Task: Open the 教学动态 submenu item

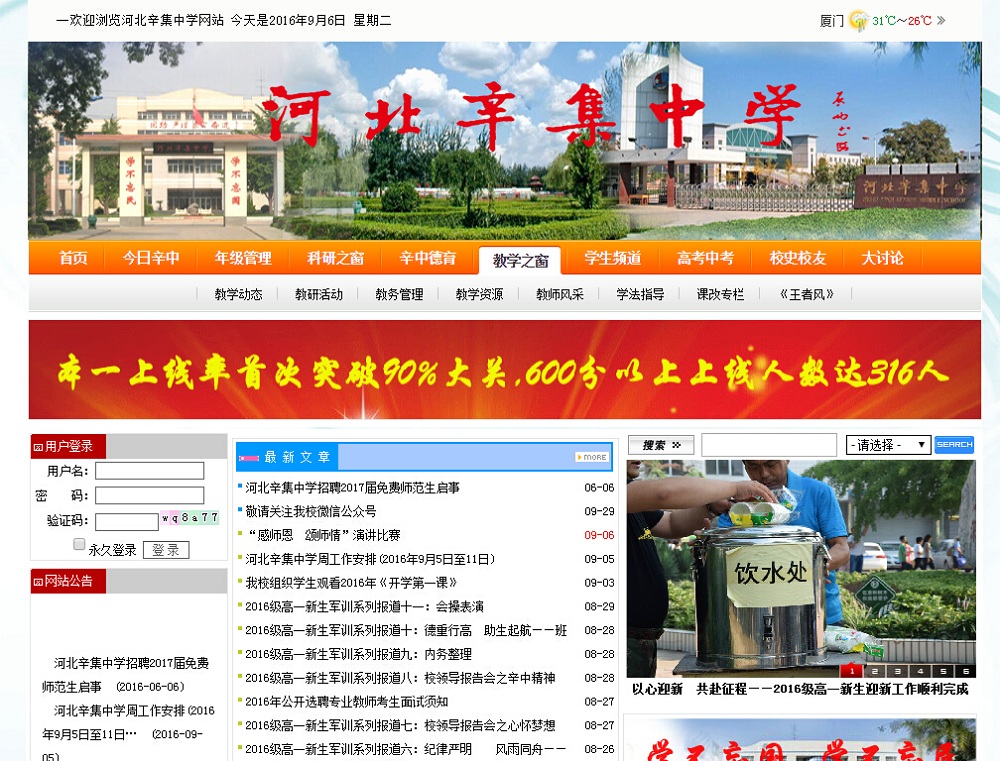Action: 239,294
